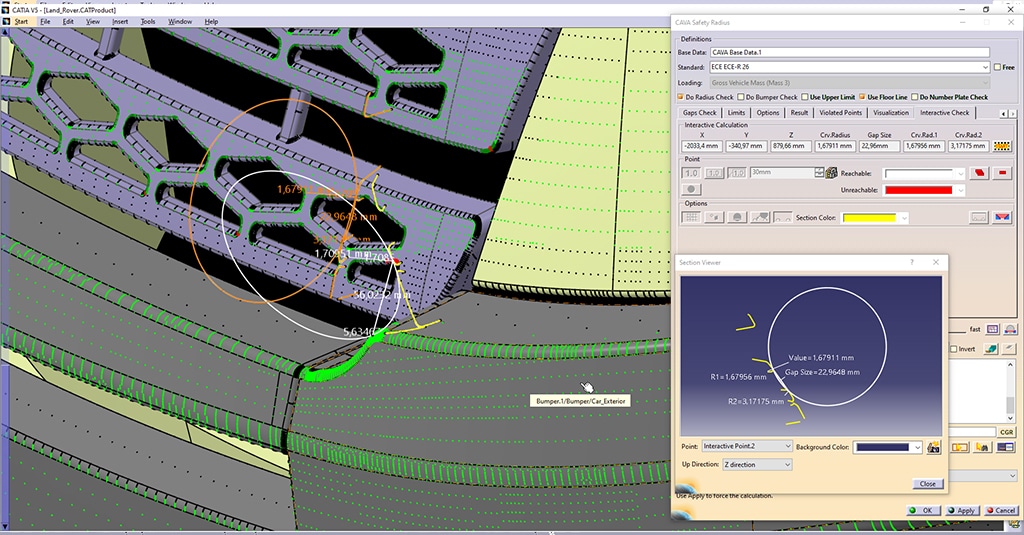
Task: Click the binoculars icon below CGR
Action: coord(982,447)
